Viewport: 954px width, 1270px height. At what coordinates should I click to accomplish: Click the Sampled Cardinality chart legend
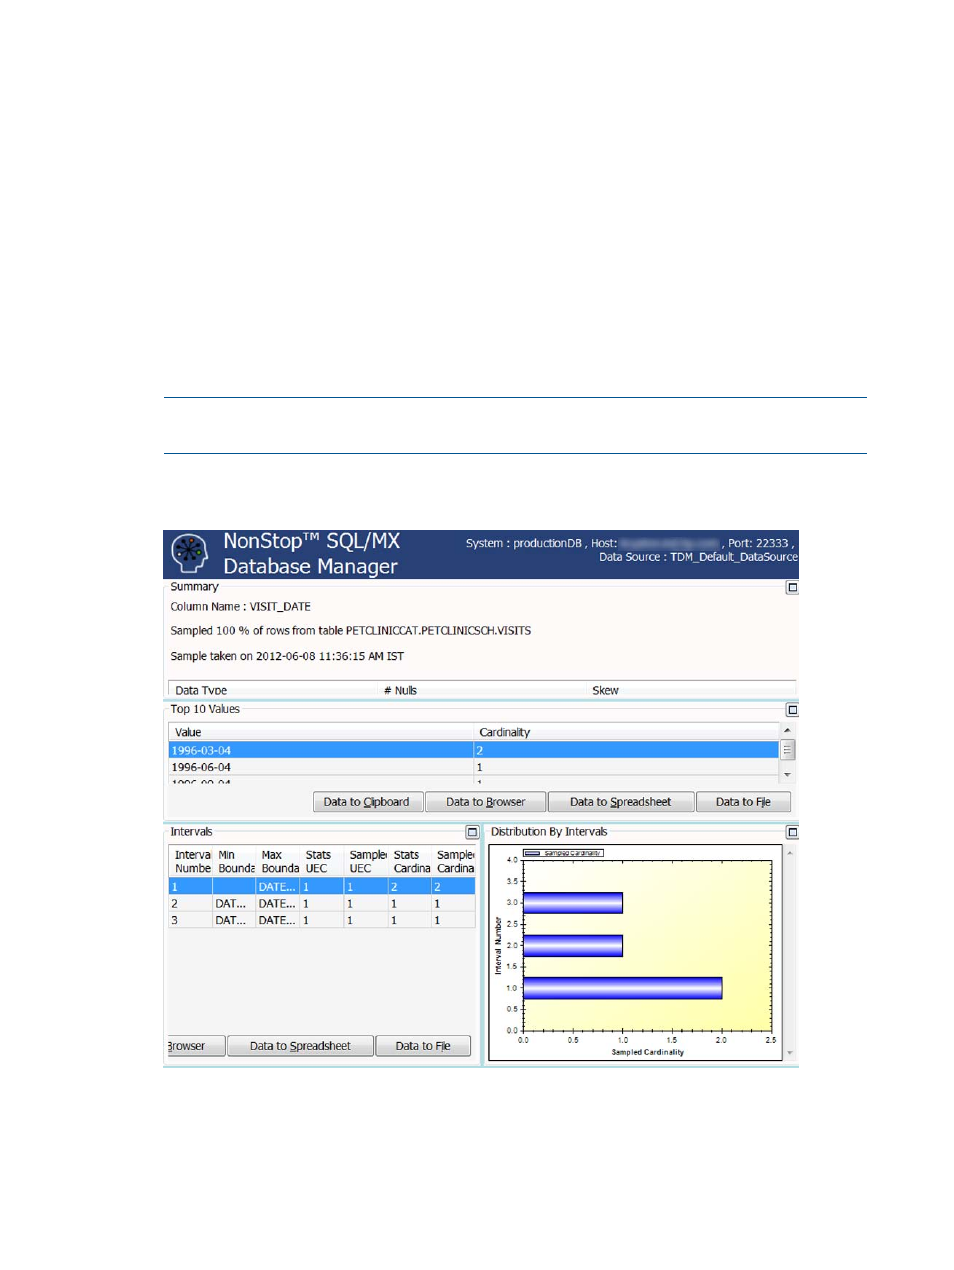[x=563, y=853]
